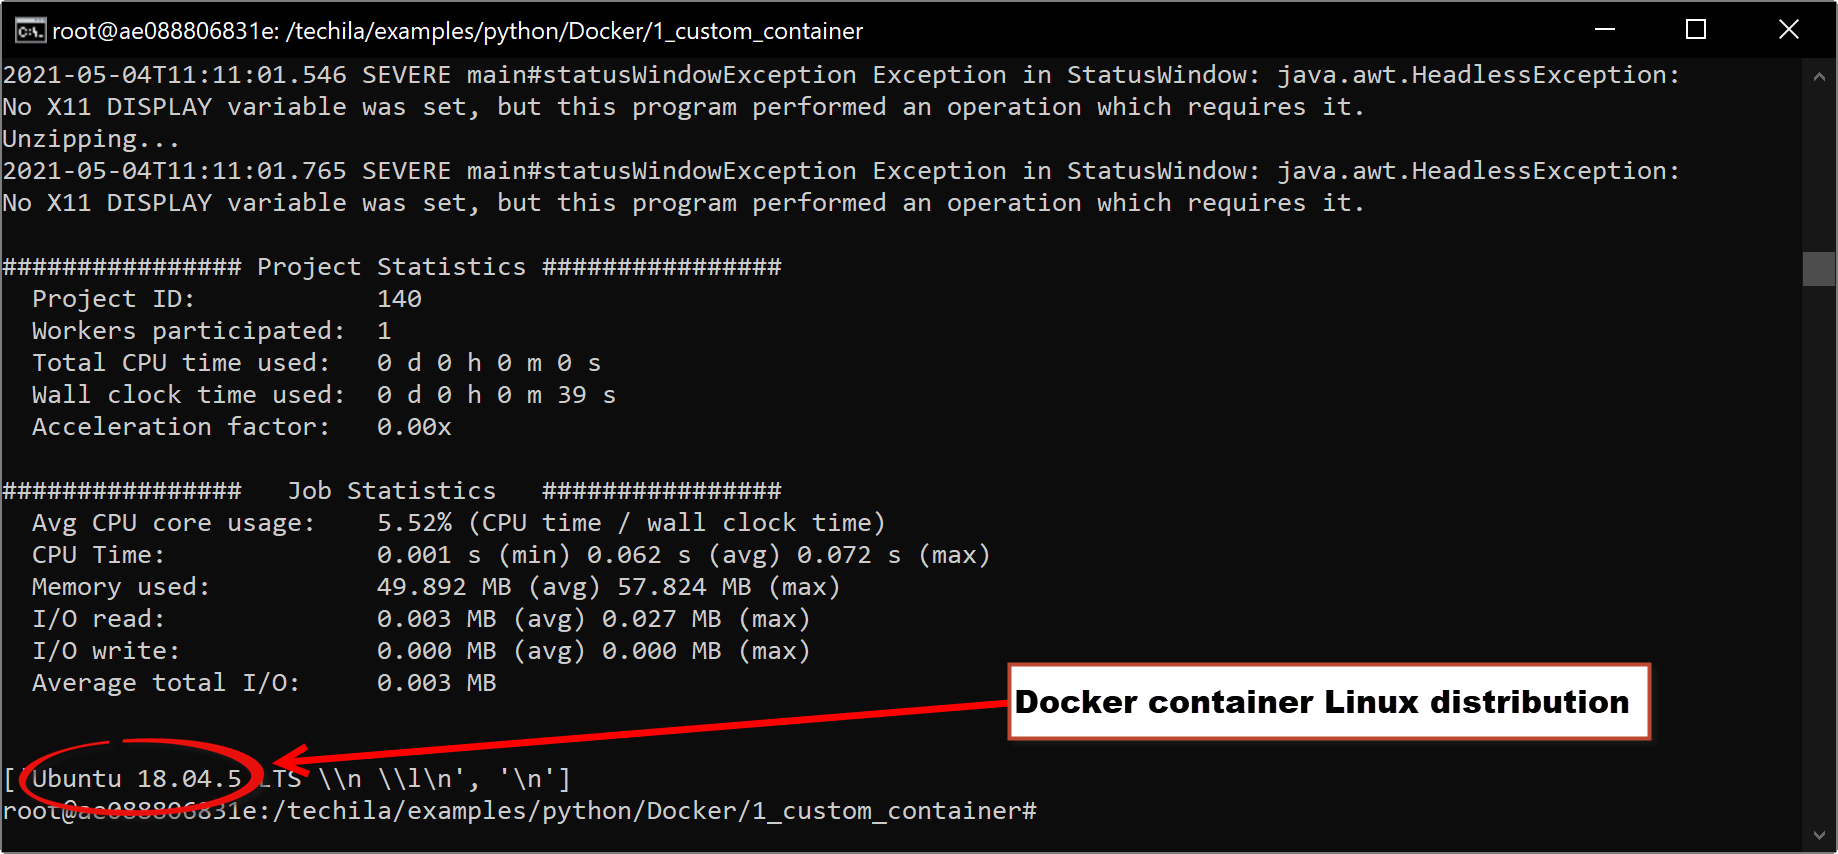The image size is (1838, 854).
Task: Click the scrollbar up arrow
Action: pyautogui.click(x=1819, y=77)
